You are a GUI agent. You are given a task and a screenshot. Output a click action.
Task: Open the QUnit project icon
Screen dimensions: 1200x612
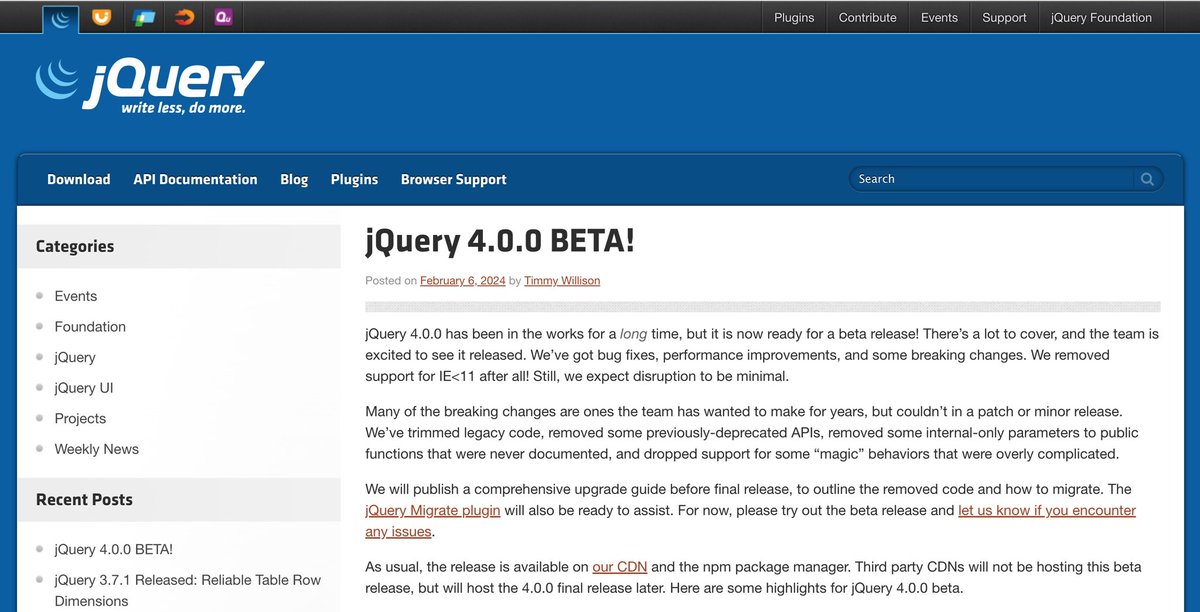pos(224,17)
